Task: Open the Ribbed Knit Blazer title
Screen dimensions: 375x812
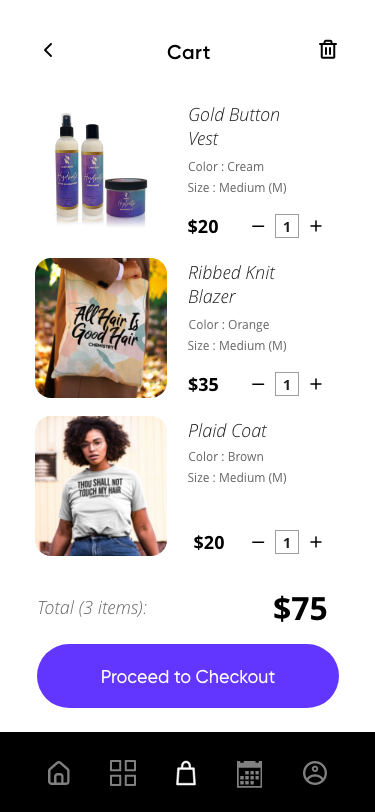Action: pyautogui.click(x=232, y=284)
